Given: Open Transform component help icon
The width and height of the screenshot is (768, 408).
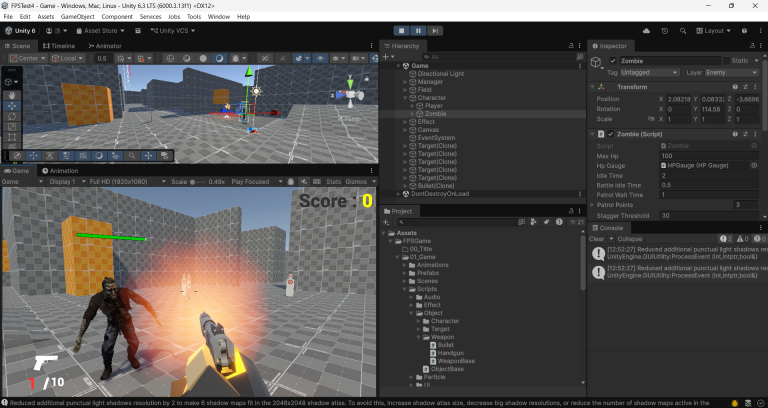Looking at the screenshot, I should tap(735, 87).
